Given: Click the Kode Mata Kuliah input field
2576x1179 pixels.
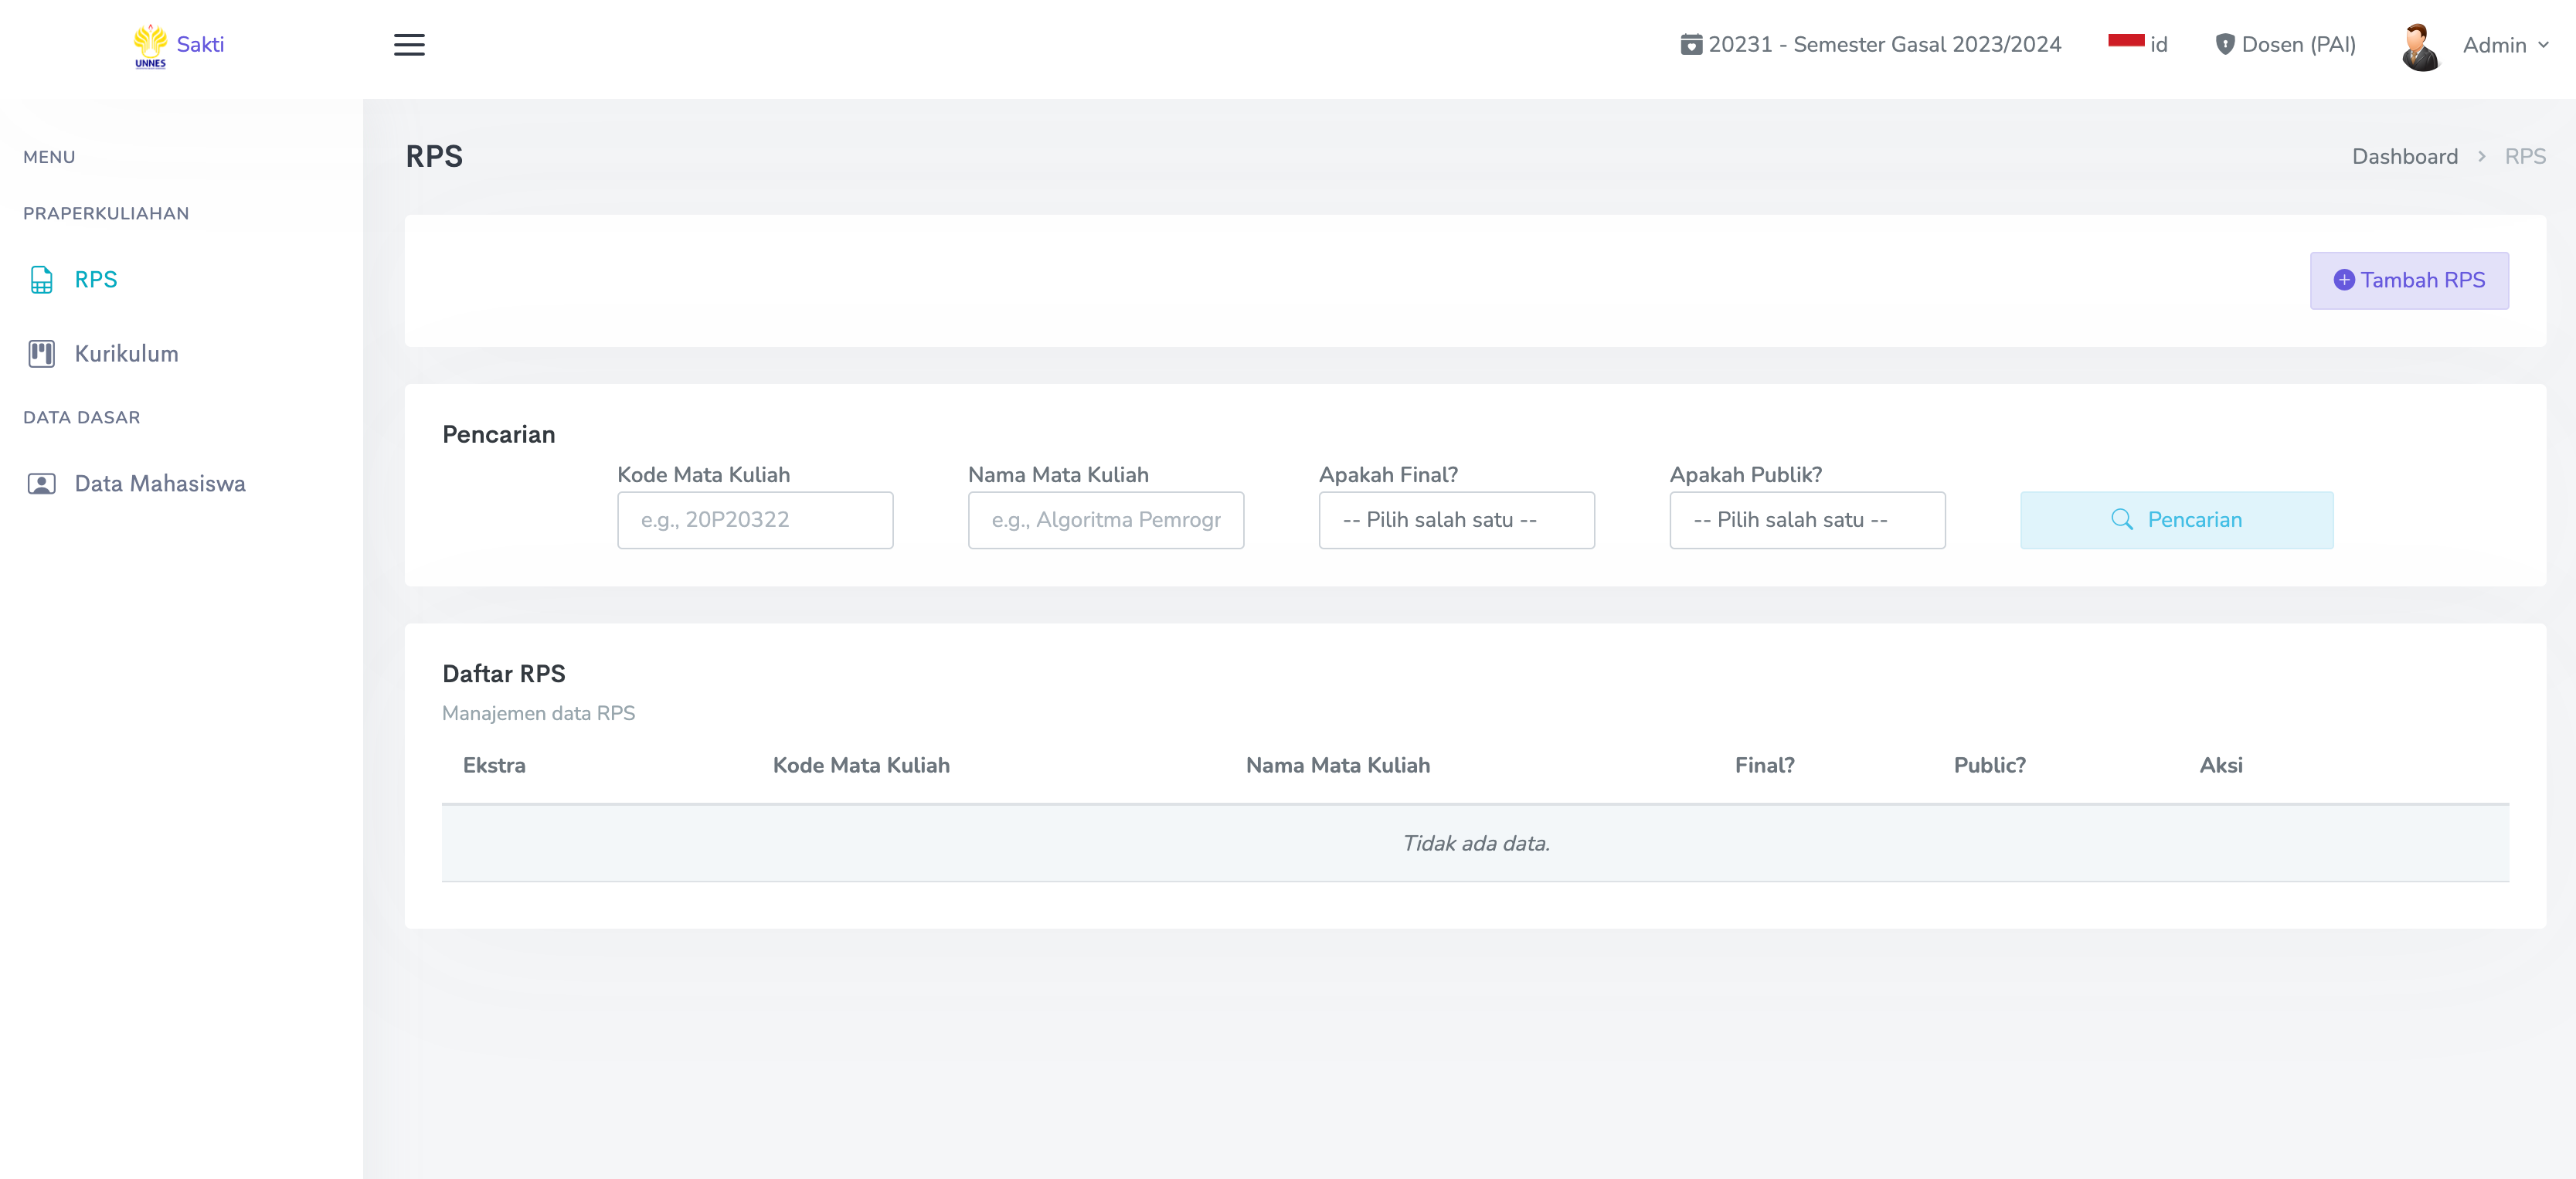Looking at the screenshot, I should [755, 520].
